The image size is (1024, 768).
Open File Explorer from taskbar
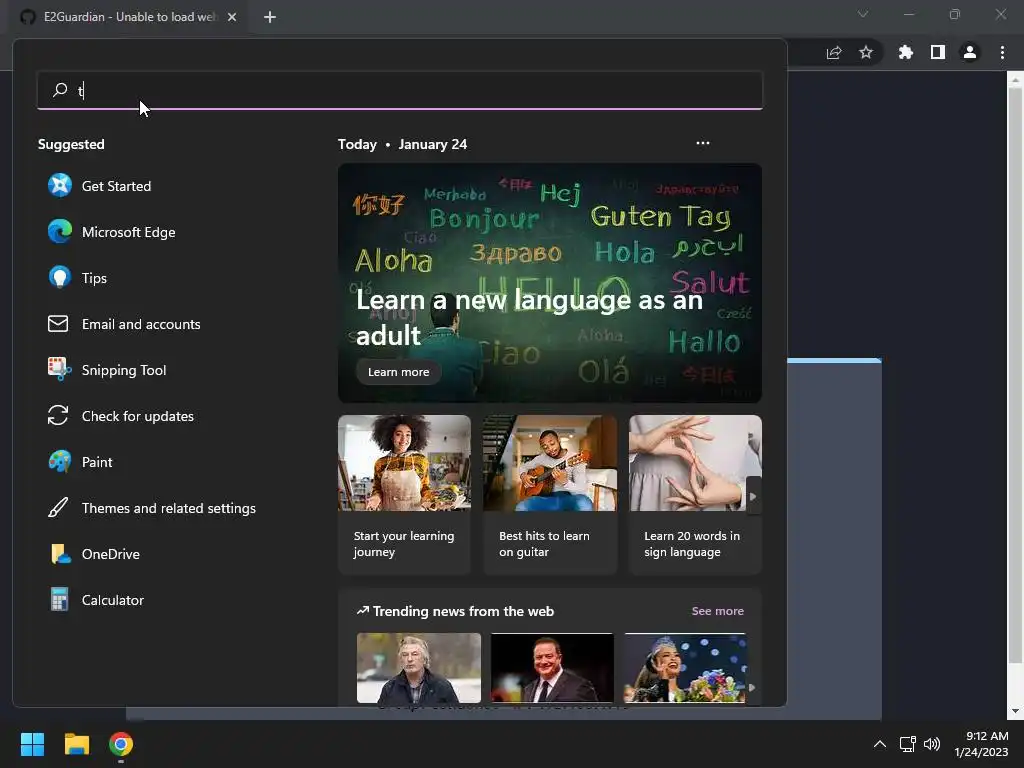76,744
